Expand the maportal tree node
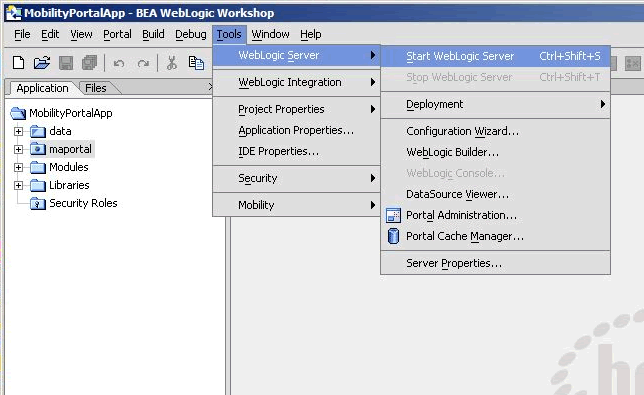This screenshot has width=644, height=395. 18,149
